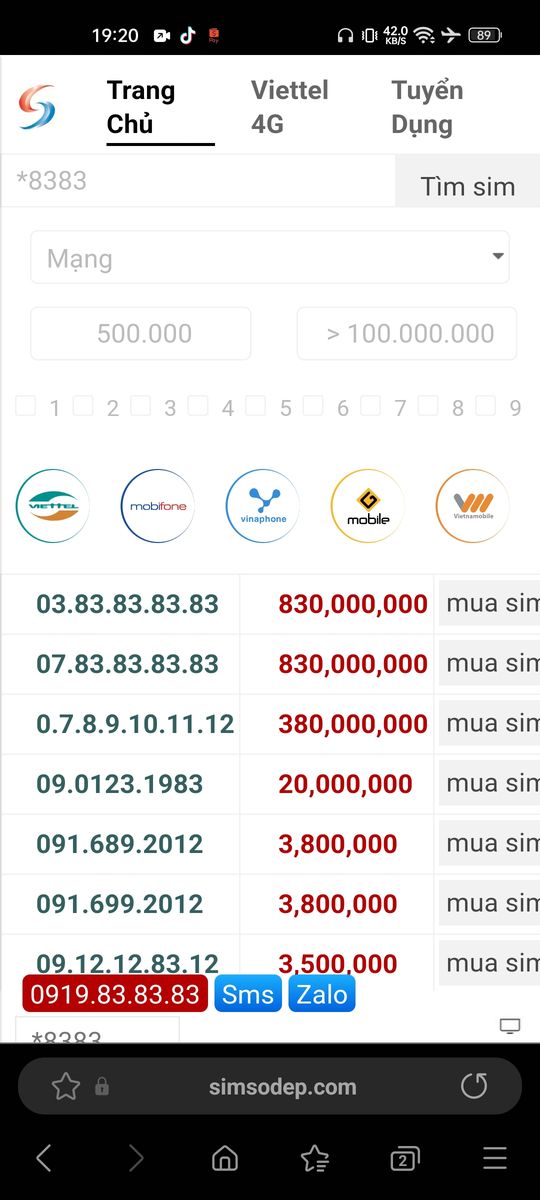Check the digit 7 checkbox

[x=370, y=405]
